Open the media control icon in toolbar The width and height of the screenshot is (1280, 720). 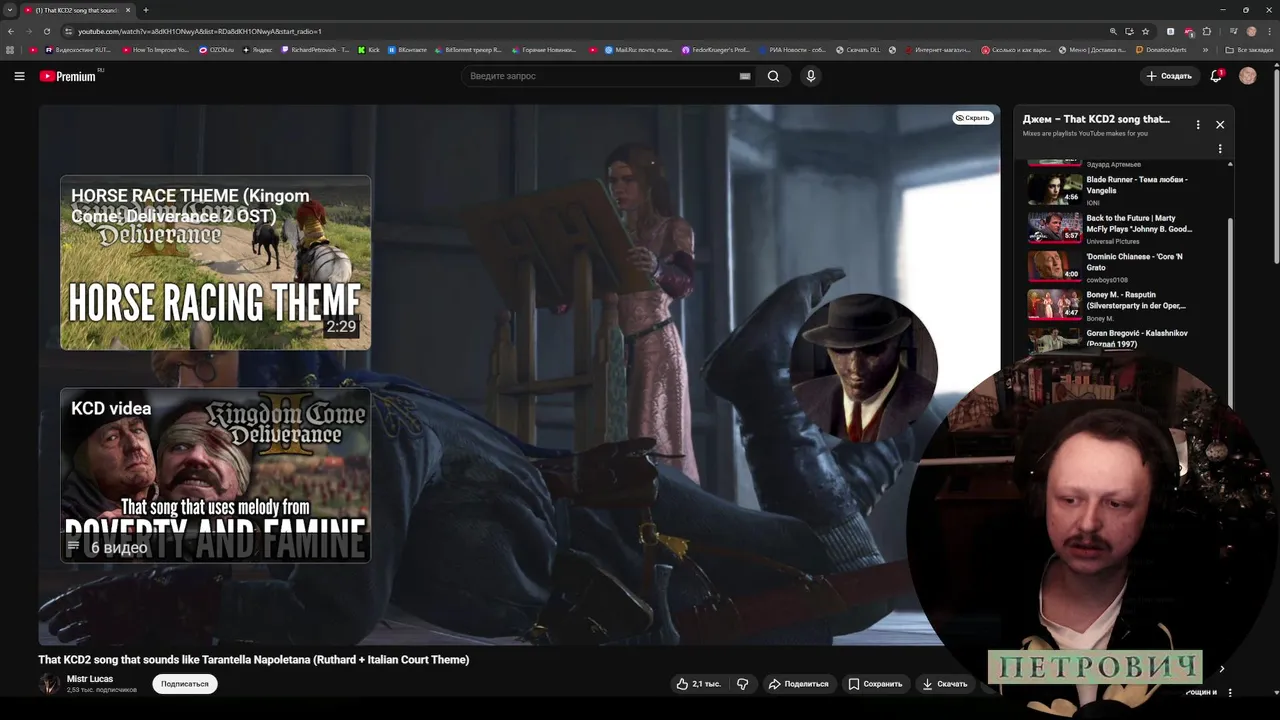coord(1233,31)
